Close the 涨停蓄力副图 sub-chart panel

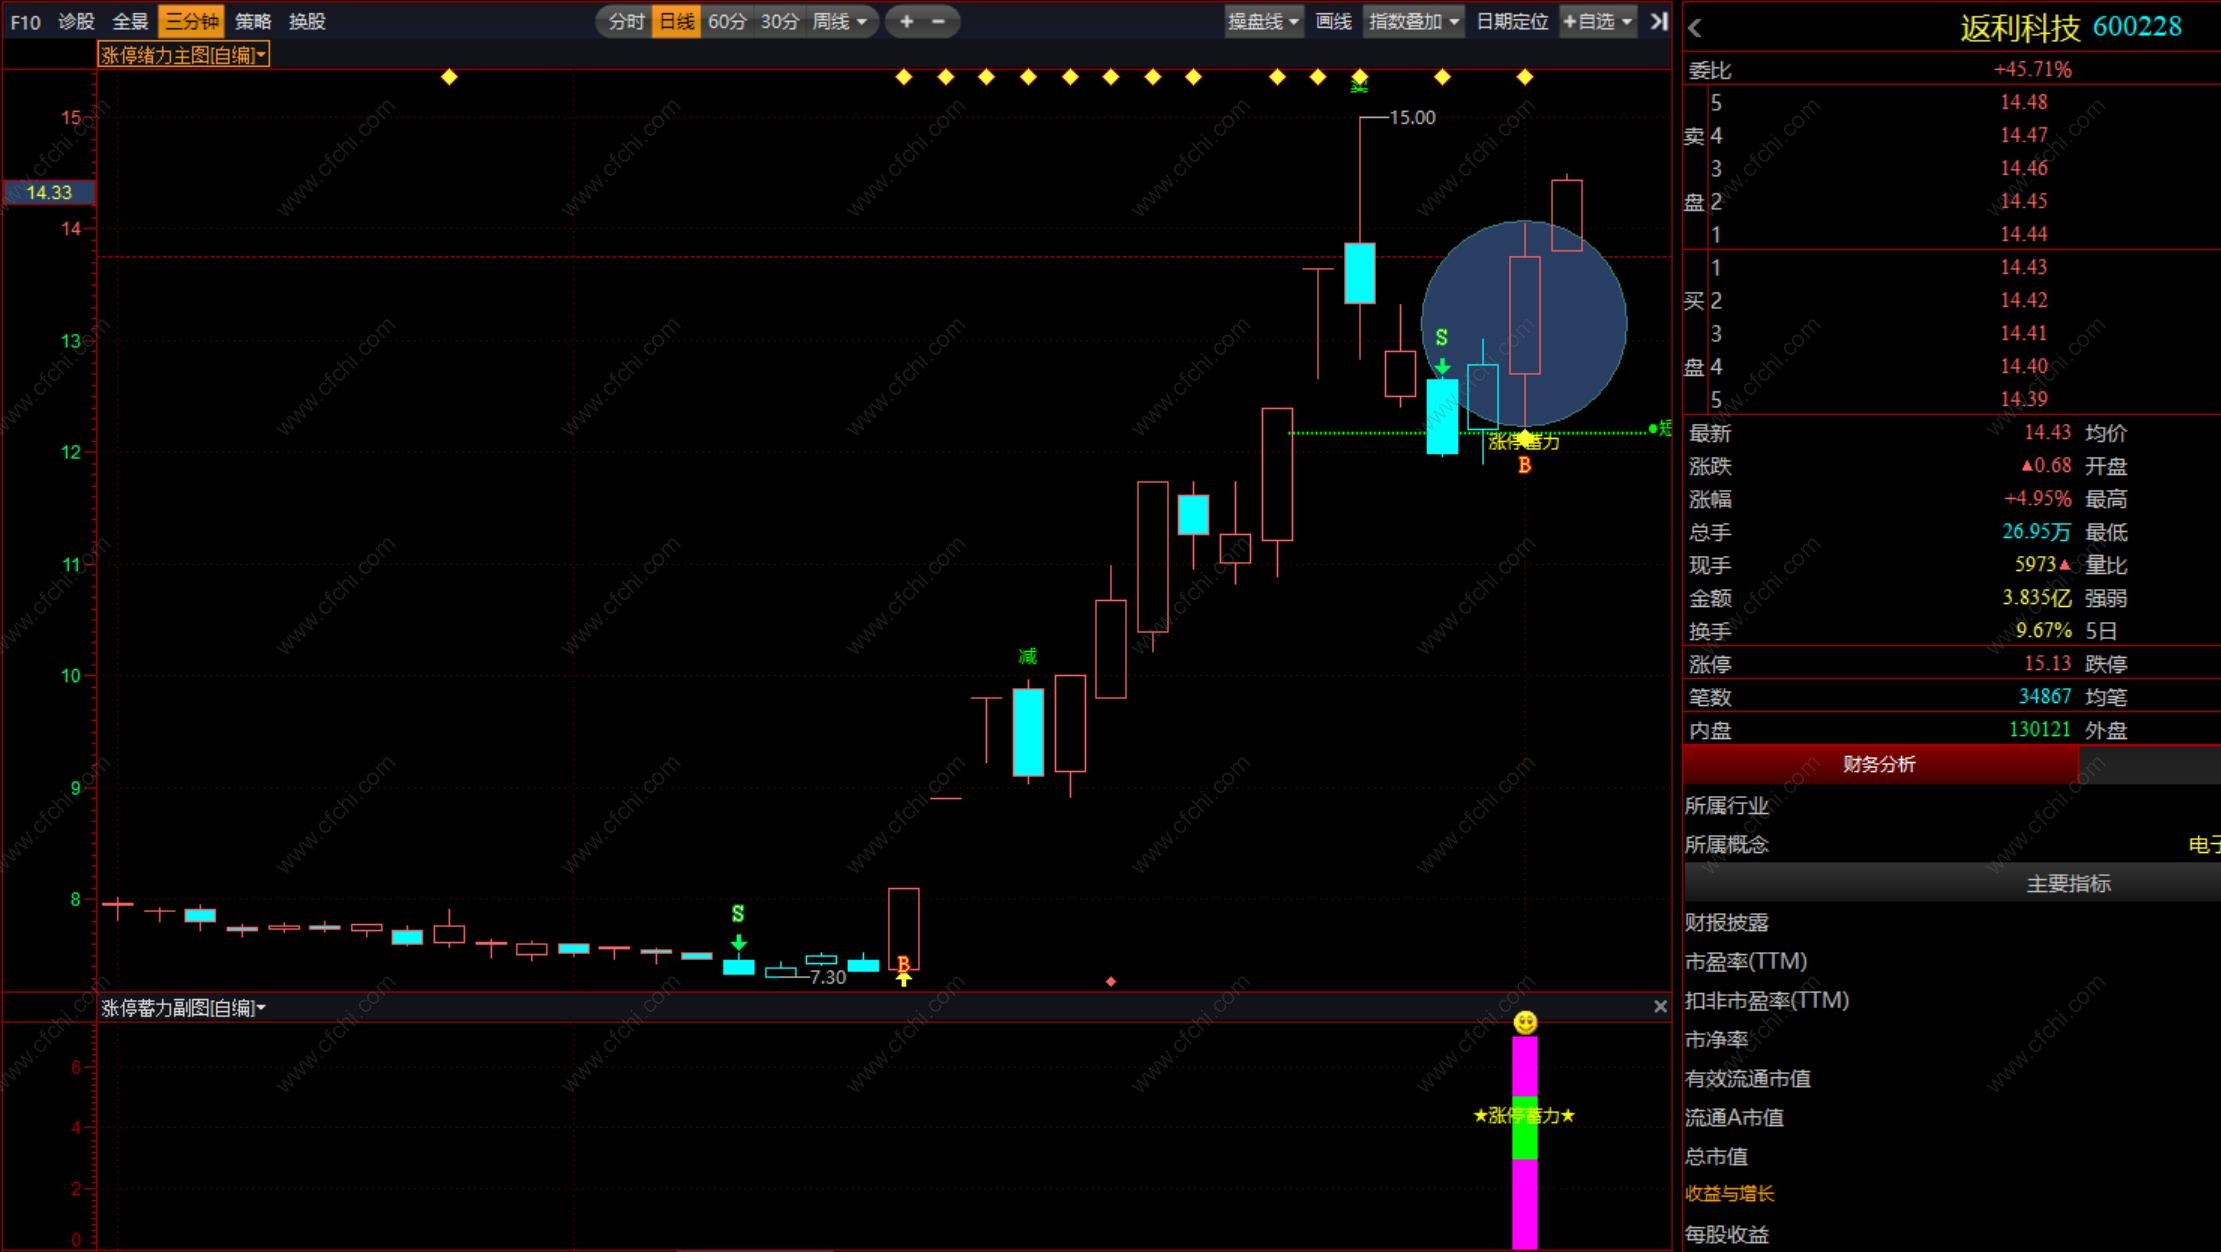coord(1660,1007)
